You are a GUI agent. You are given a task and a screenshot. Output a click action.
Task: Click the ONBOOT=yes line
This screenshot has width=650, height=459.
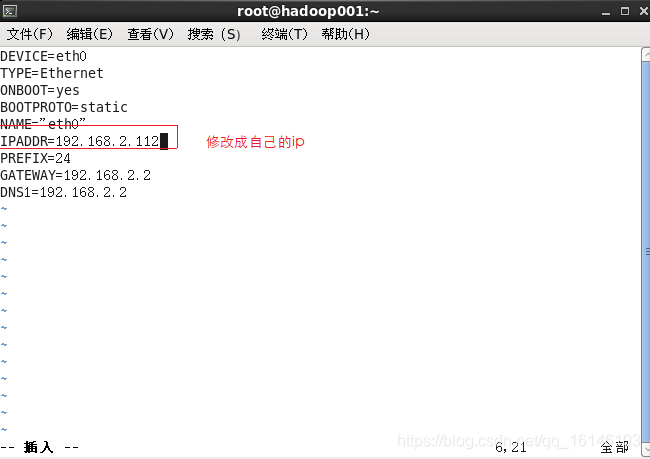[40, 90]
